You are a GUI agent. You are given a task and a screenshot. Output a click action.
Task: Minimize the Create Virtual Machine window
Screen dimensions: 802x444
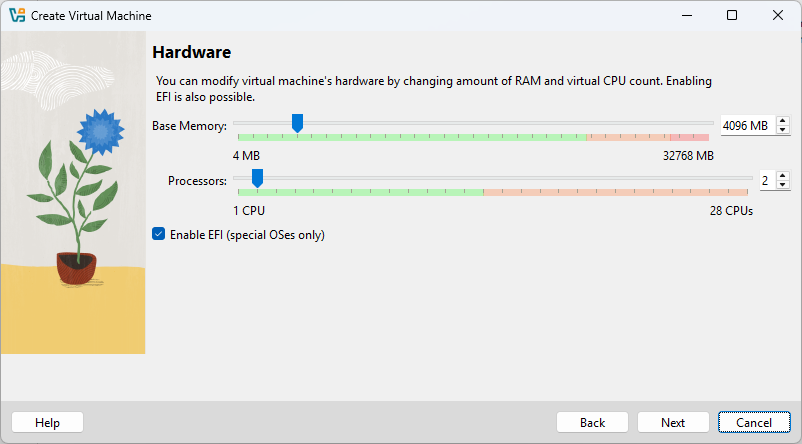point(687,15)
